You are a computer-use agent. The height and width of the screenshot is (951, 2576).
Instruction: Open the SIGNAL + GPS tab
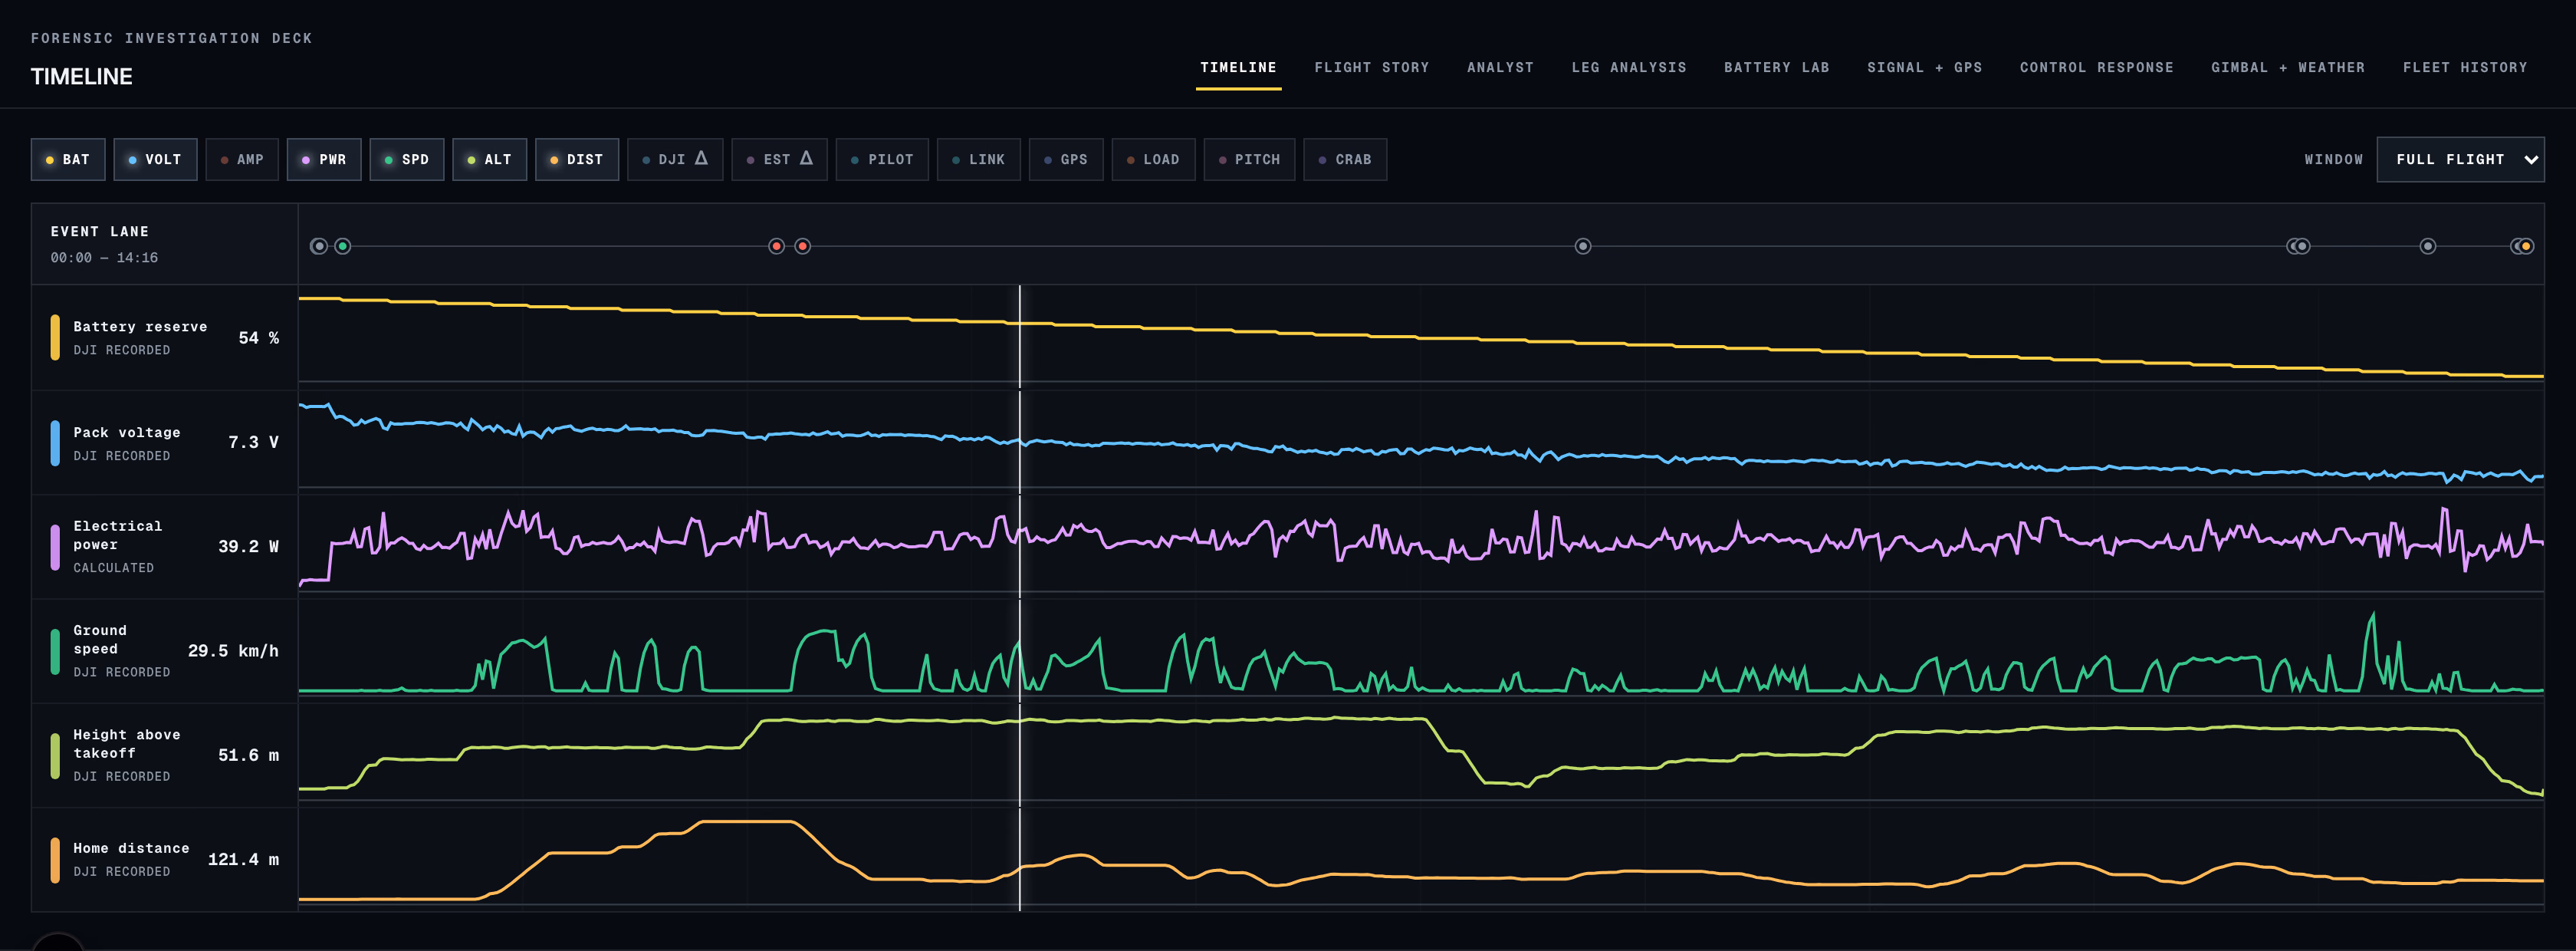coord(1924,68)
